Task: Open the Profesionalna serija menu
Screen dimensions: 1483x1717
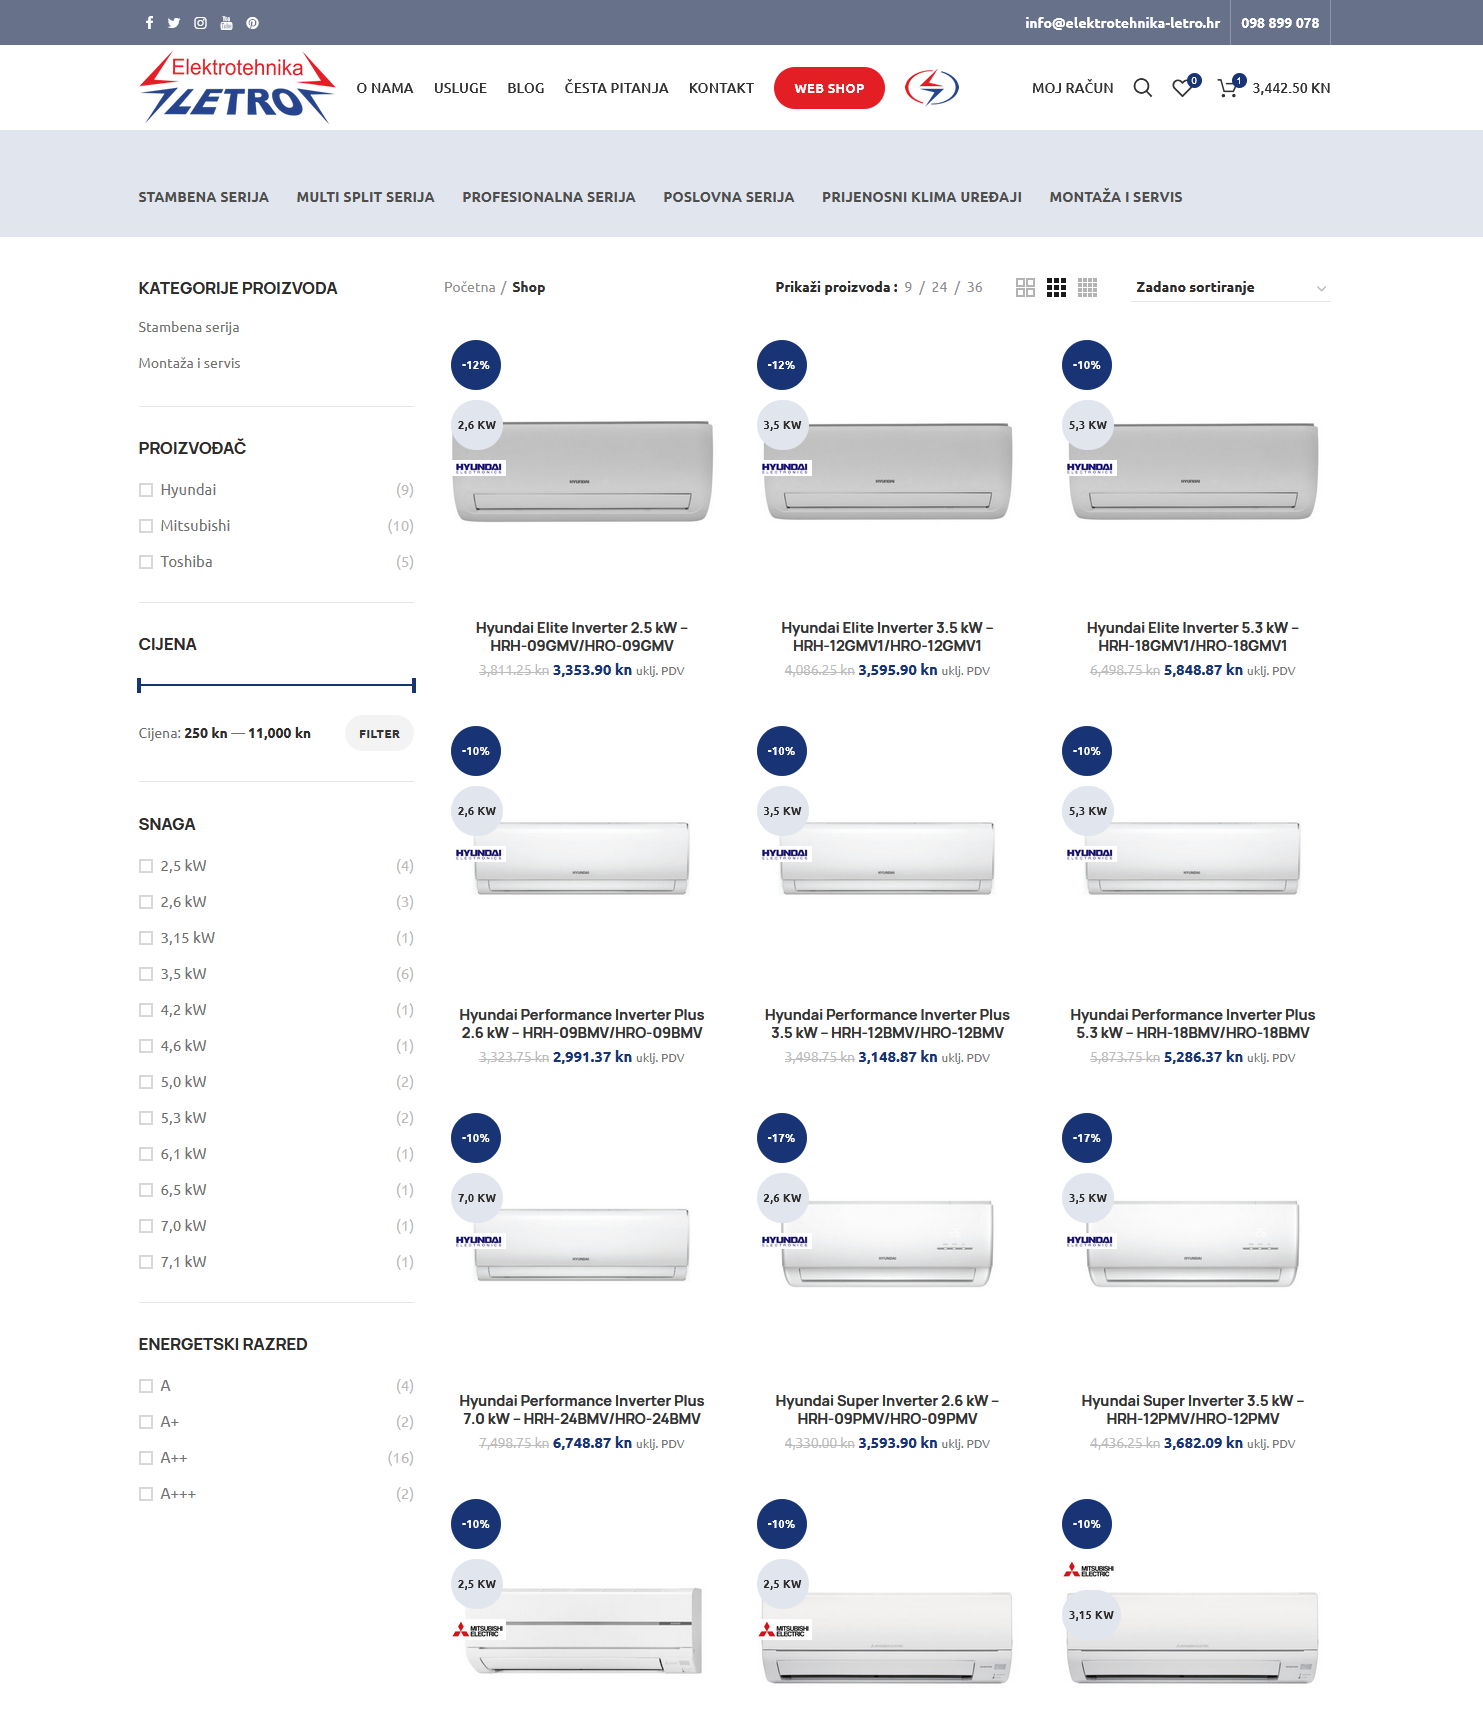Action: 549,197
